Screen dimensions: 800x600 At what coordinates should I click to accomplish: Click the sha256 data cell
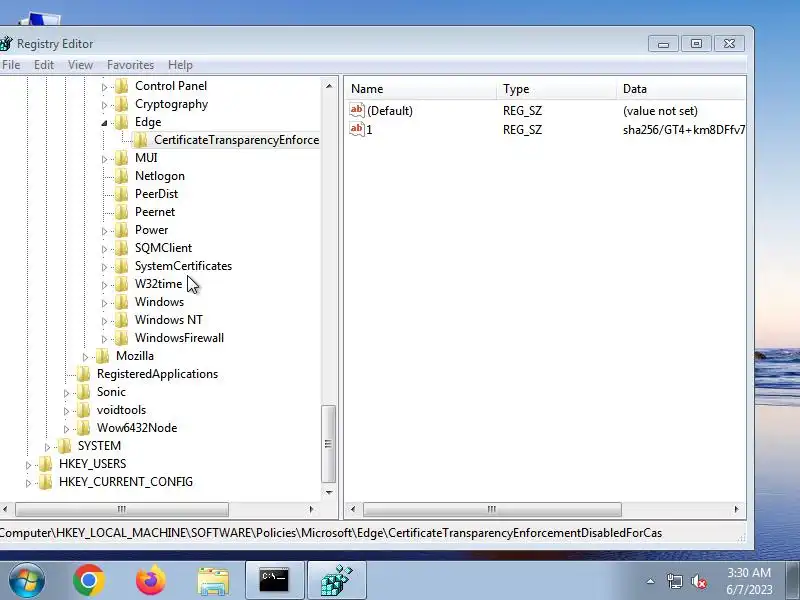click(x=684, y=130)
